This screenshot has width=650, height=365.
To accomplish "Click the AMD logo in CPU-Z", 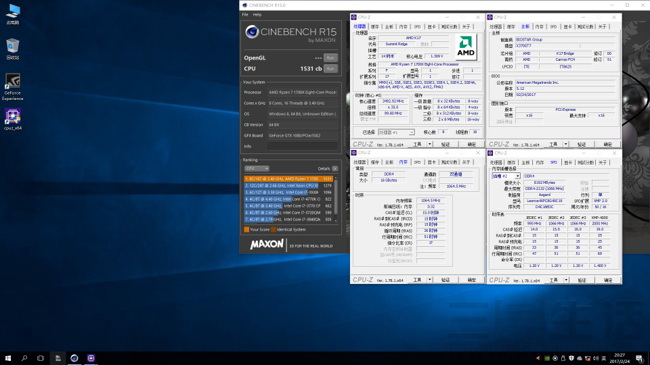I will (x=466, y=47).
